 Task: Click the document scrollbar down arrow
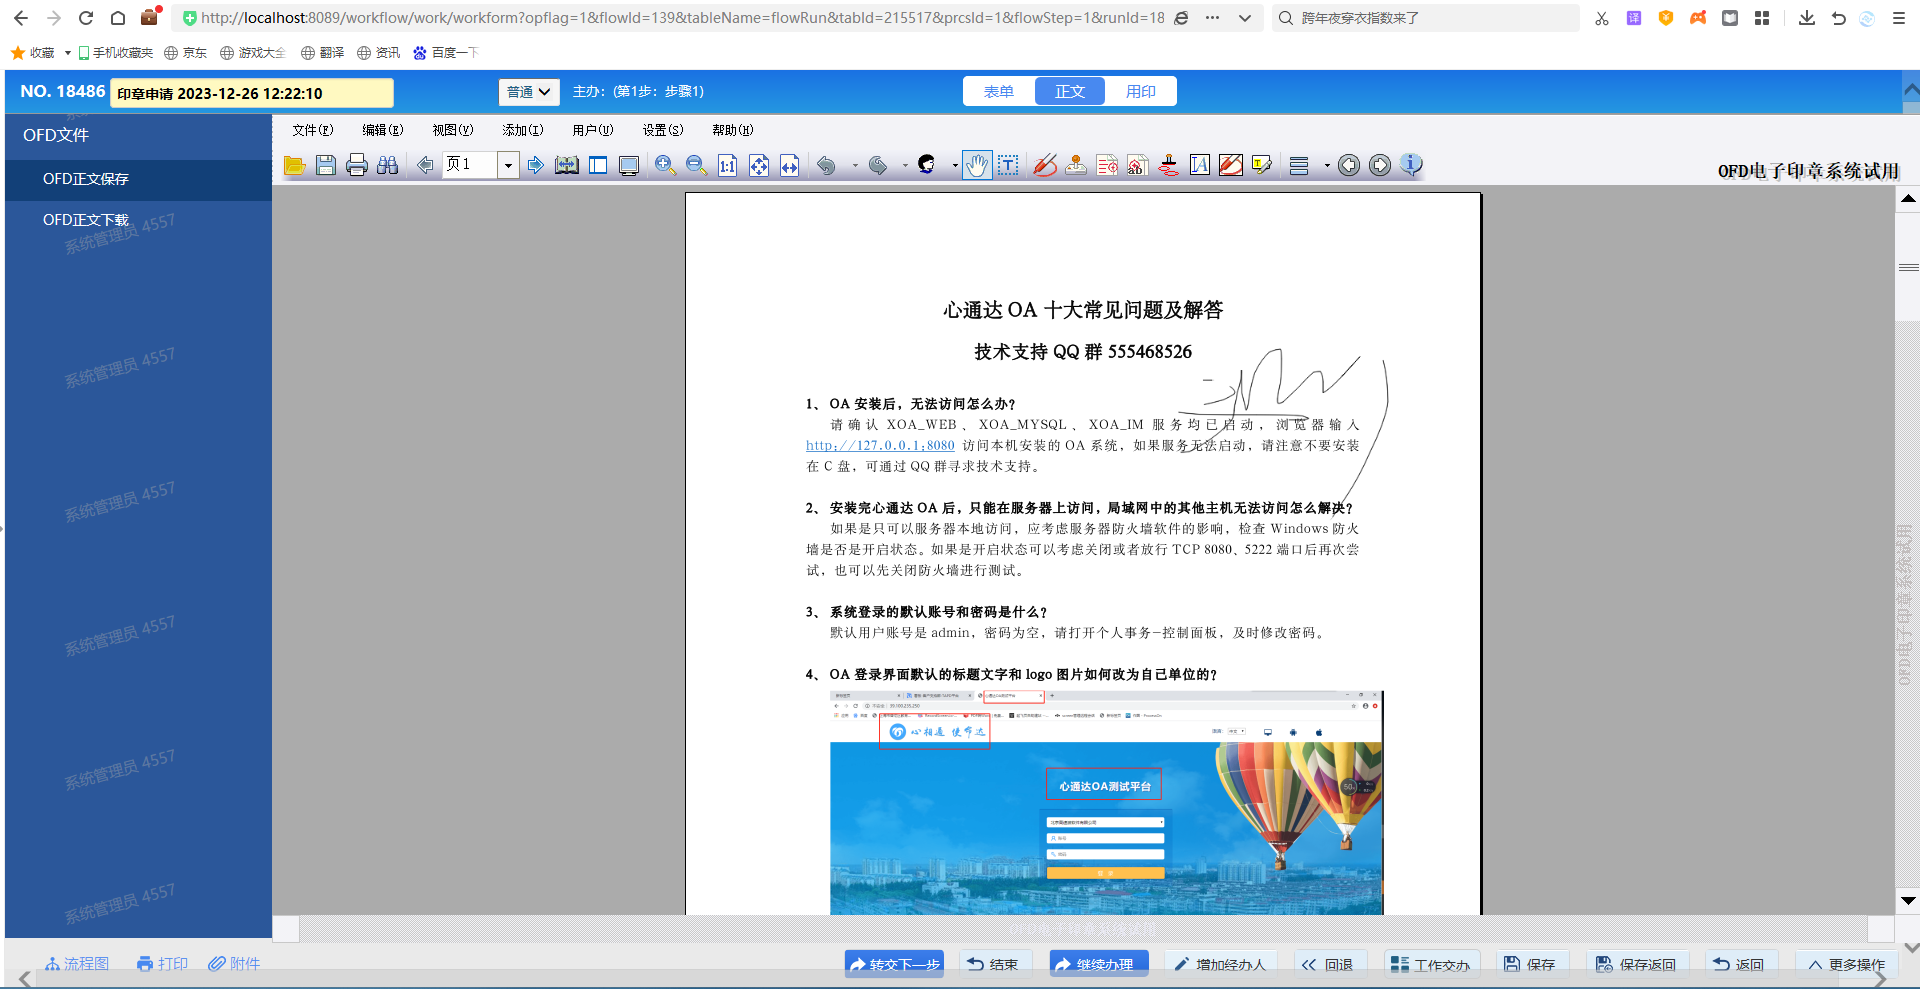pyautogui.click(x=1908, y=901)
